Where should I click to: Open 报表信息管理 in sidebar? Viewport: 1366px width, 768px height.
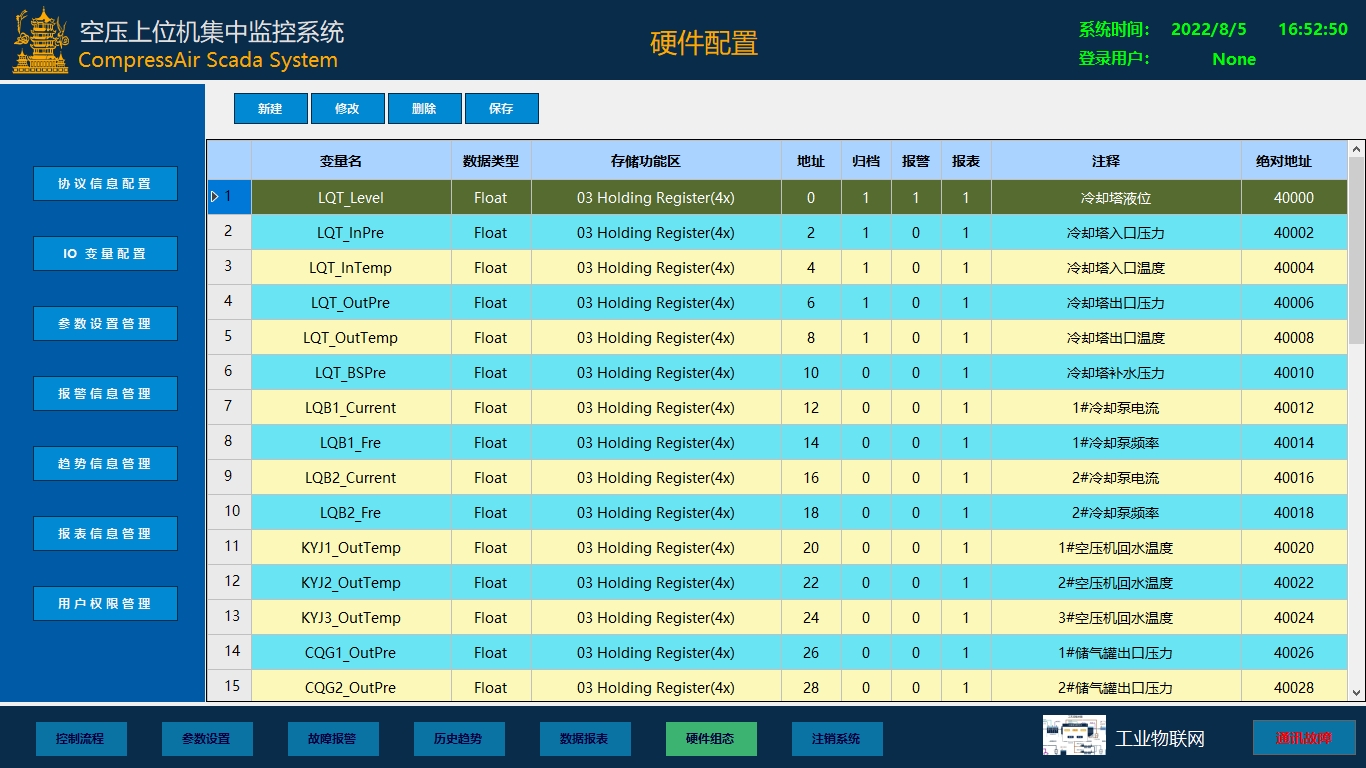click(x=105, y=534)
